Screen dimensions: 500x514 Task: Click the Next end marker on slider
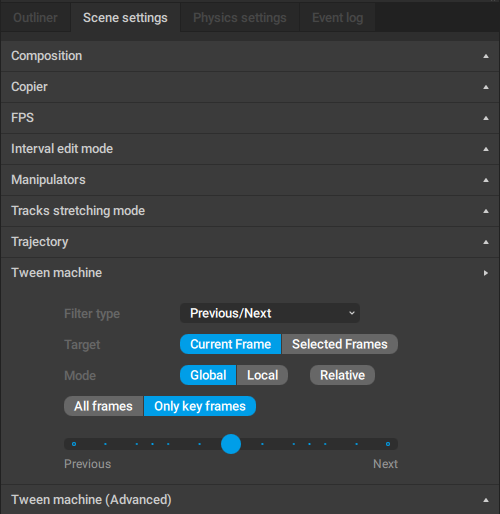point(388,444)
